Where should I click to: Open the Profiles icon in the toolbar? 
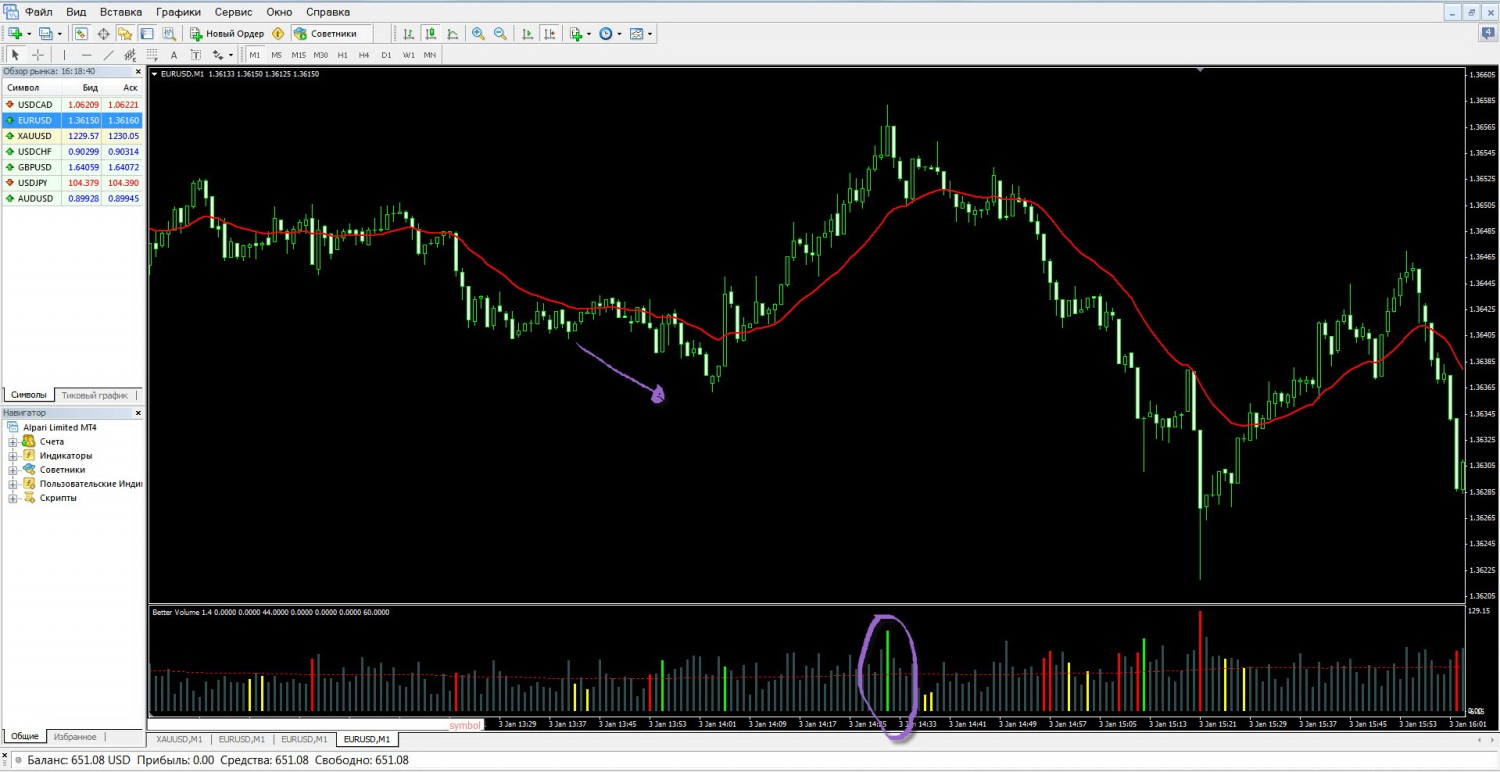pos(45,34)
